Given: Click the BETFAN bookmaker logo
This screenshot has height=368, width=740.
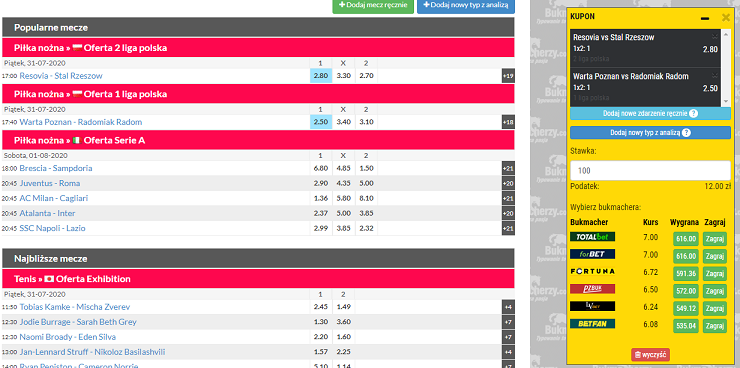Looking at the screenshot, I should click(x=592, y=324).
